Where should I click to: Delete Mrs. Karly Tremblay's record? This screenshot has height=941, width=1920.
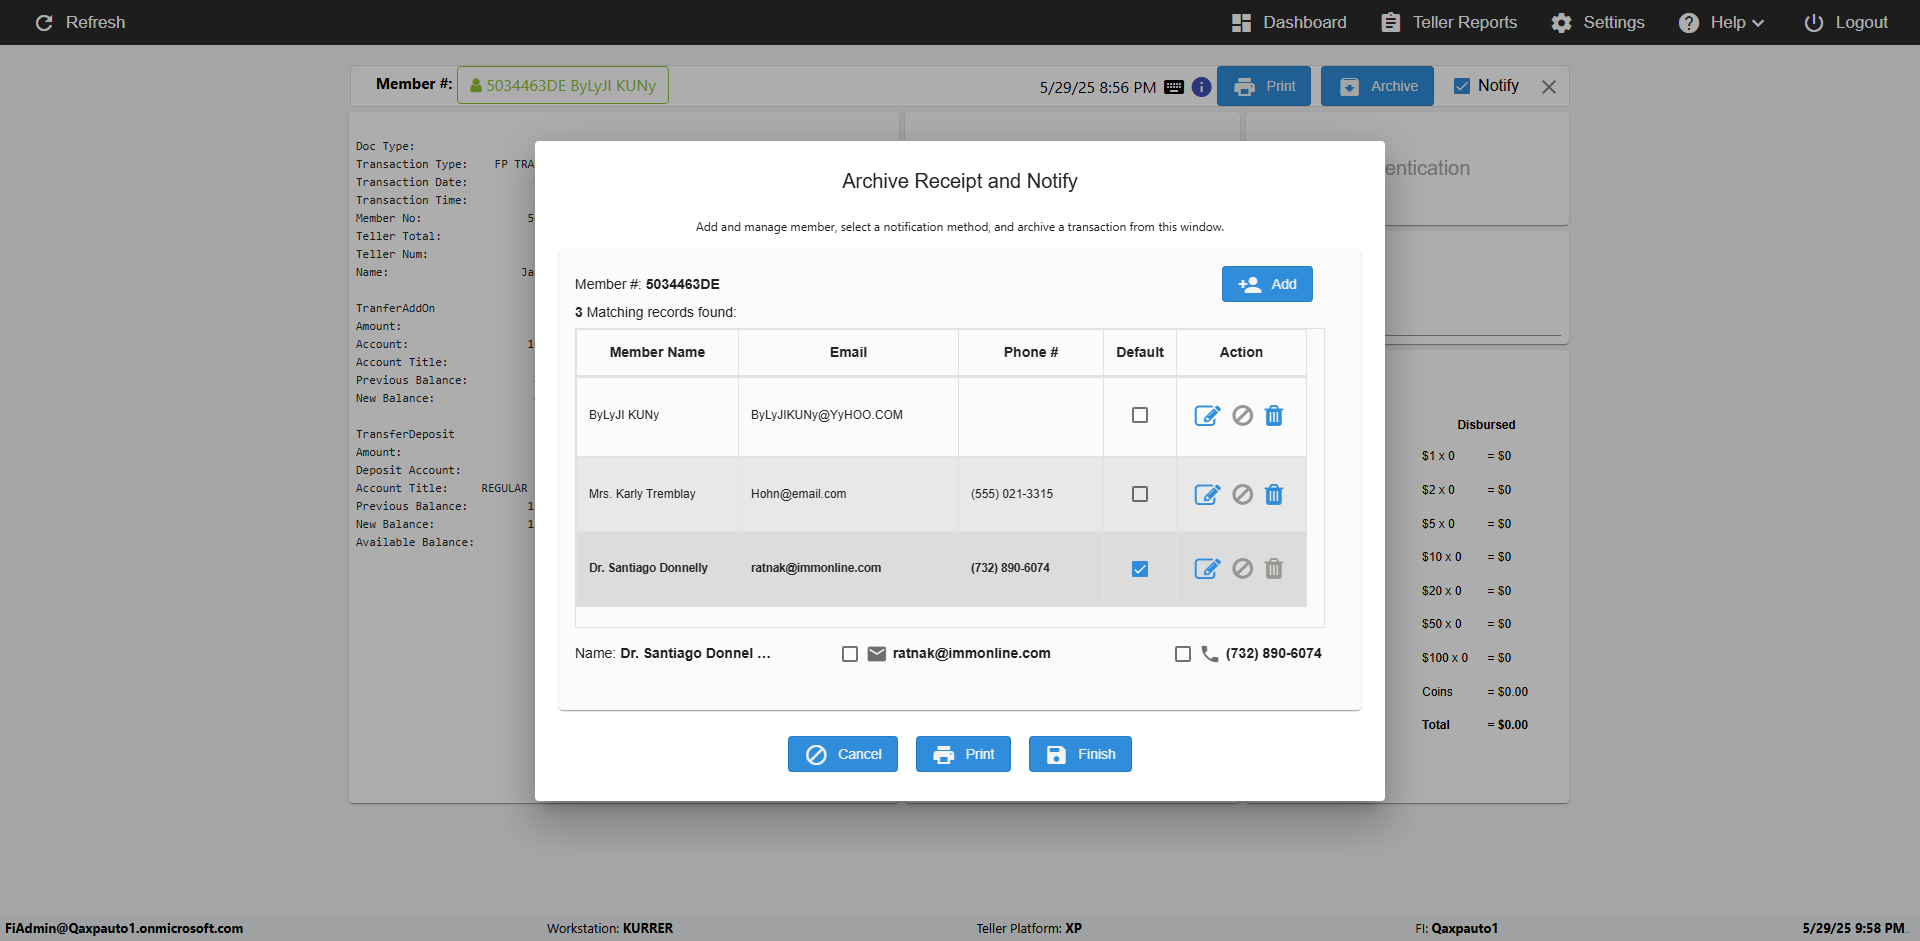[1274, 494]
